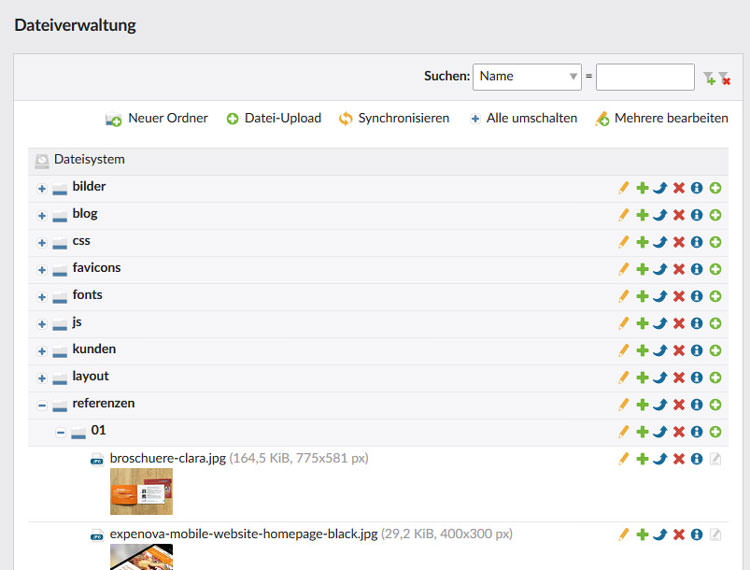
Task: Expand the layout folder
Action: click(x=42, y=379)
